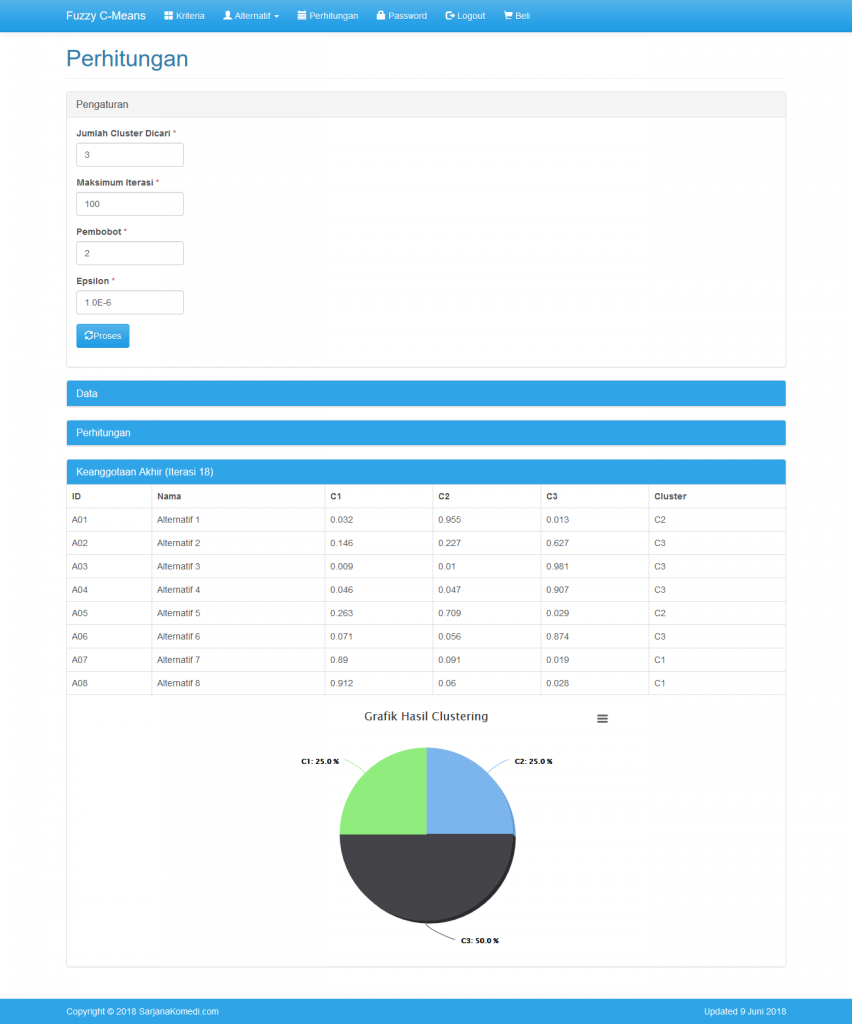Click the dark C3 pie slice

pos(427,878)
